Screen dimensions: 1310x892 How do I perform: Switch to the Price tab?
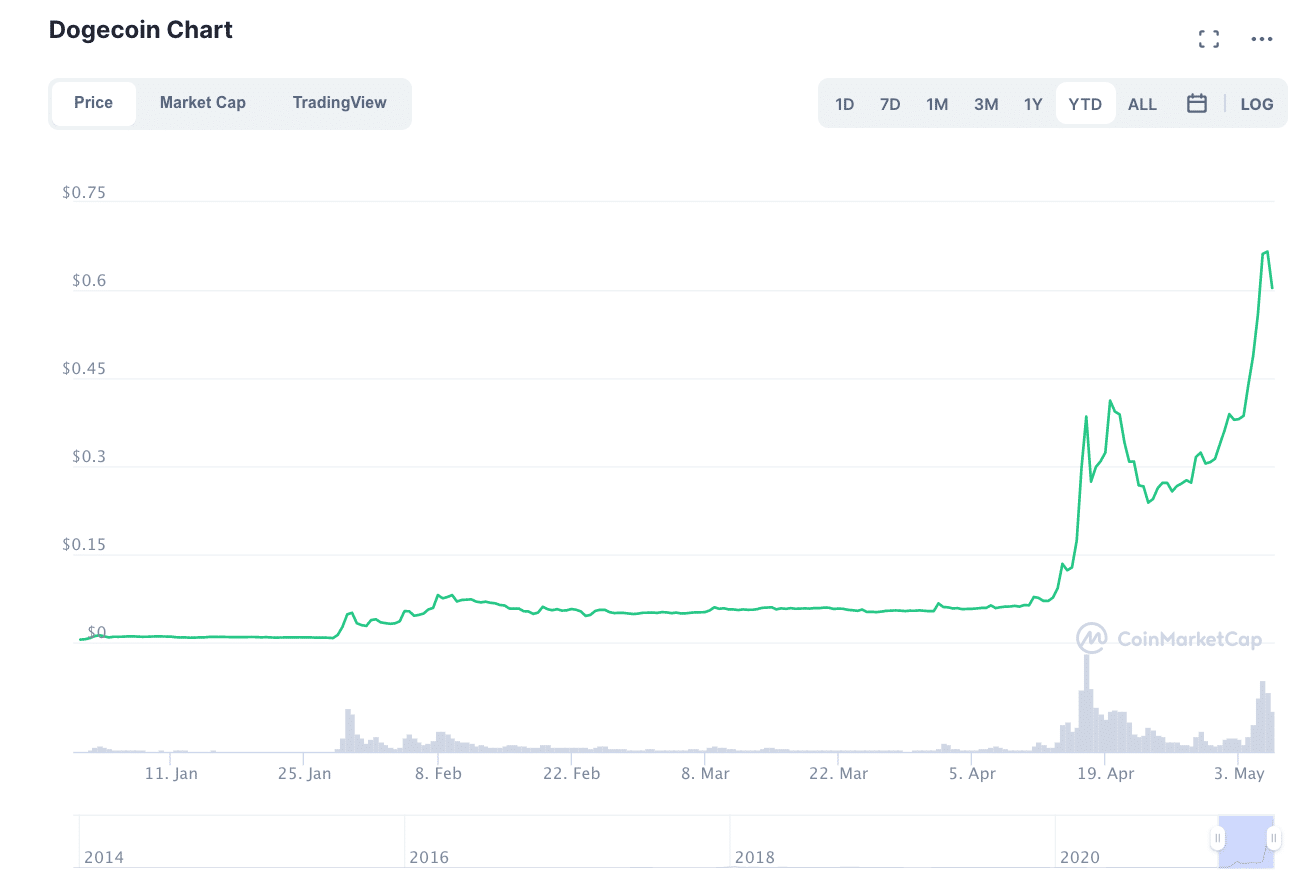pyautogui.click(x=93, y=103)
